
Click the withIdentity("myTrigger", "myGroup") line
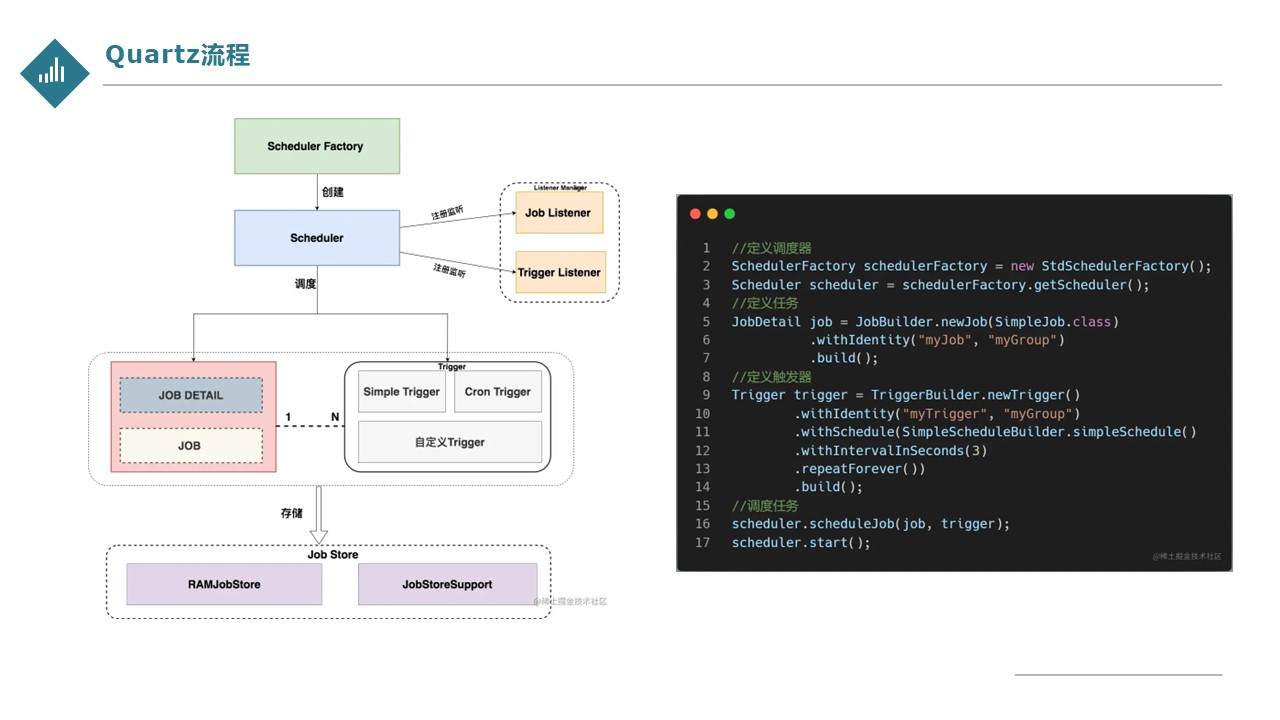[937, 414]
